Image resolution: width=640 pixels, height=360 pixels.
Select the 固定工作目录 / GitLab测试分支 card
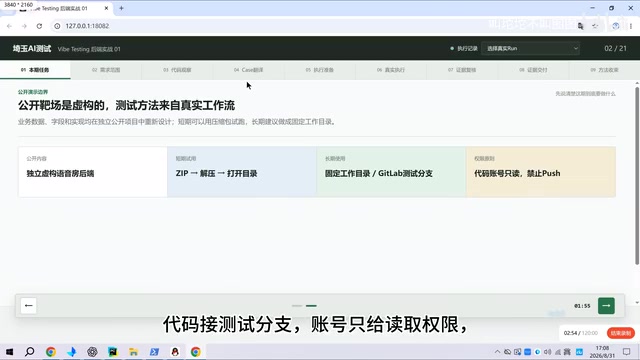pyautogui.click(x=391, y=172)
